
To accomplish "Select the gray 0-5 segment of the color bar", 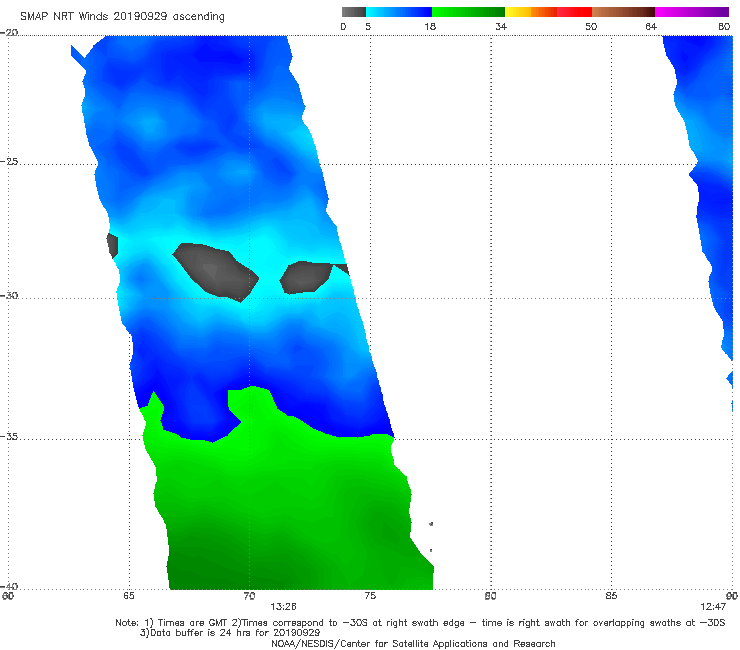I will [354, 12].
